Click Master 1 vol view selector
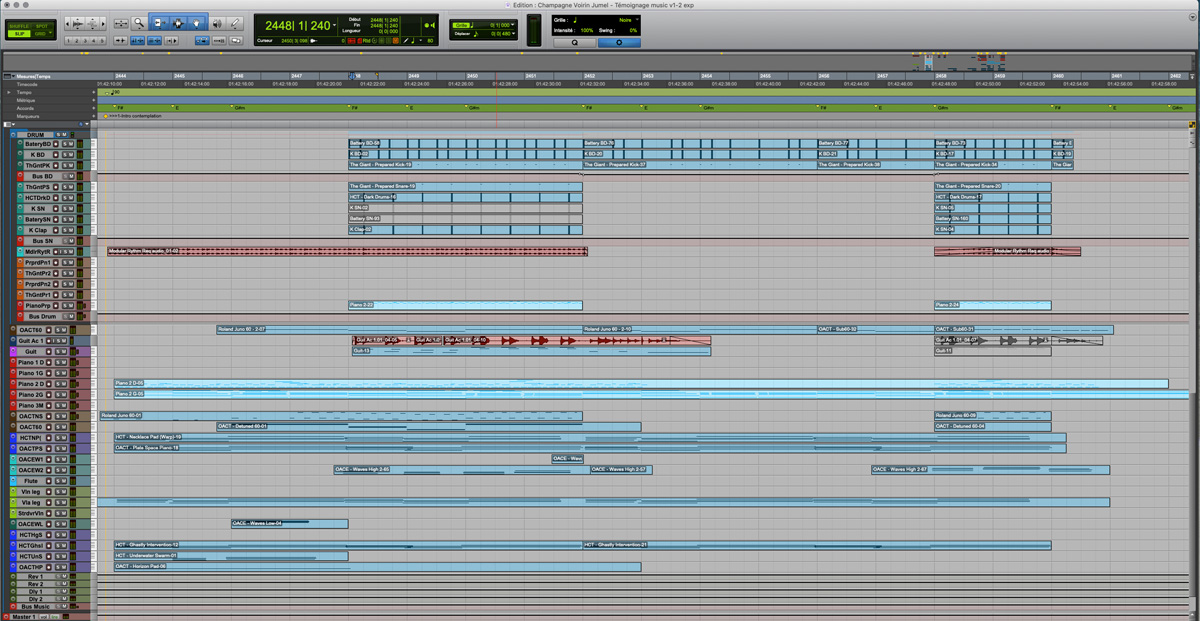The height and width of the screenshot is (621, 1200). tap(44, 616)
